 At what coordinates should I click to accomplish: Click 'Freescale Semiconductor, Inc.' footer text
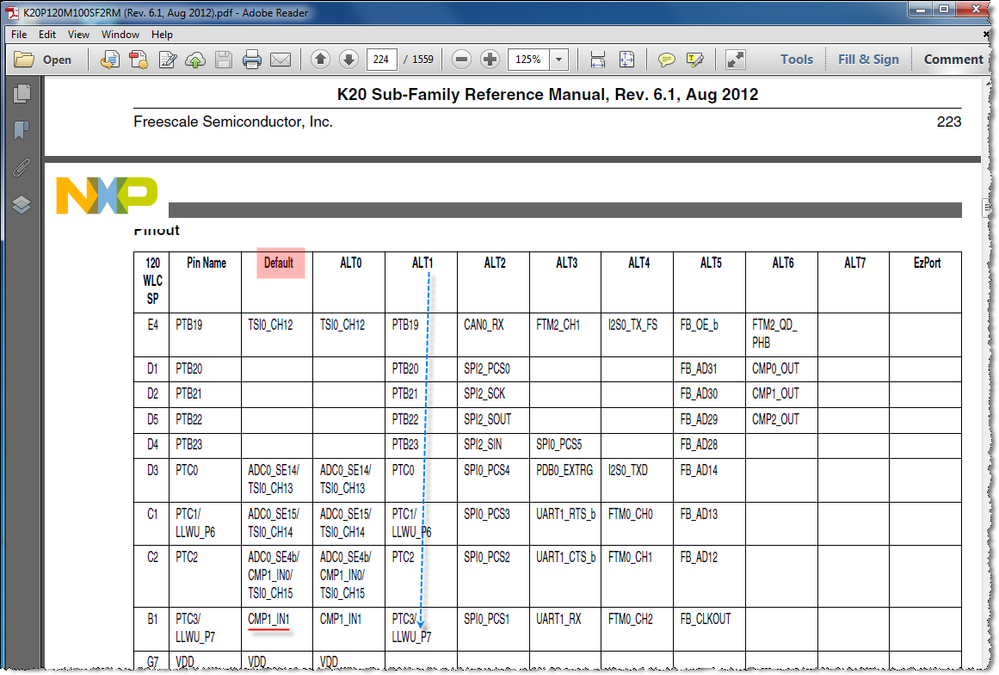[233, 122]
